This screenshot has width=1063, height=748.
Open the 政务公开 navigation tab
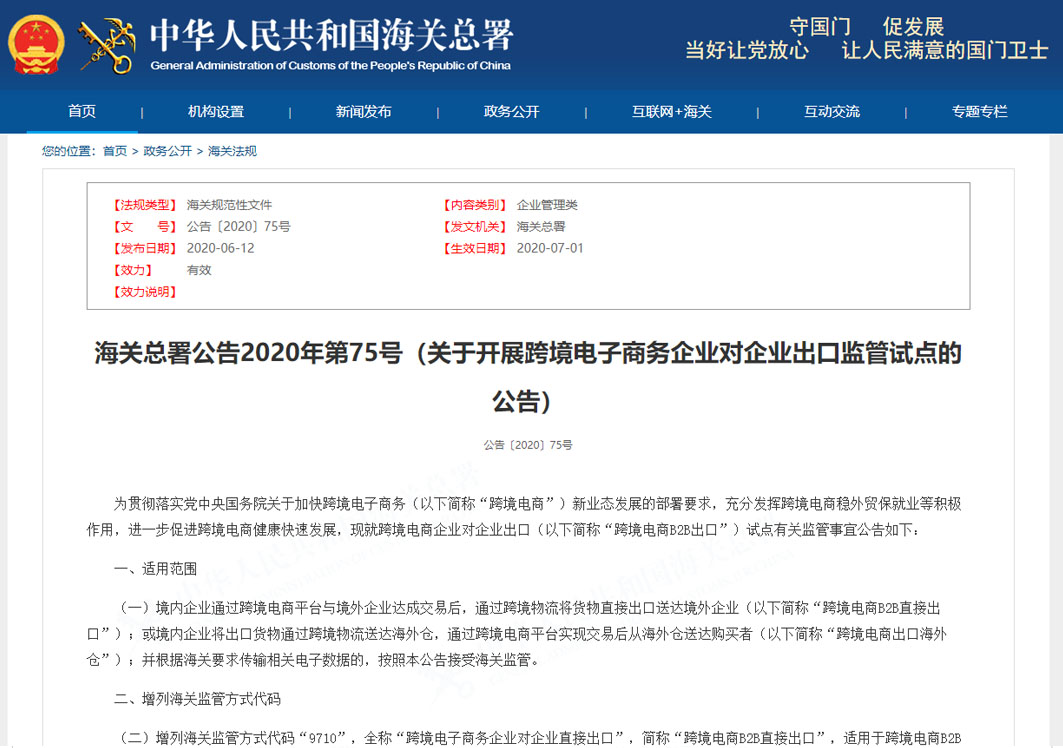pyautogui.click(x=512, y=111)
